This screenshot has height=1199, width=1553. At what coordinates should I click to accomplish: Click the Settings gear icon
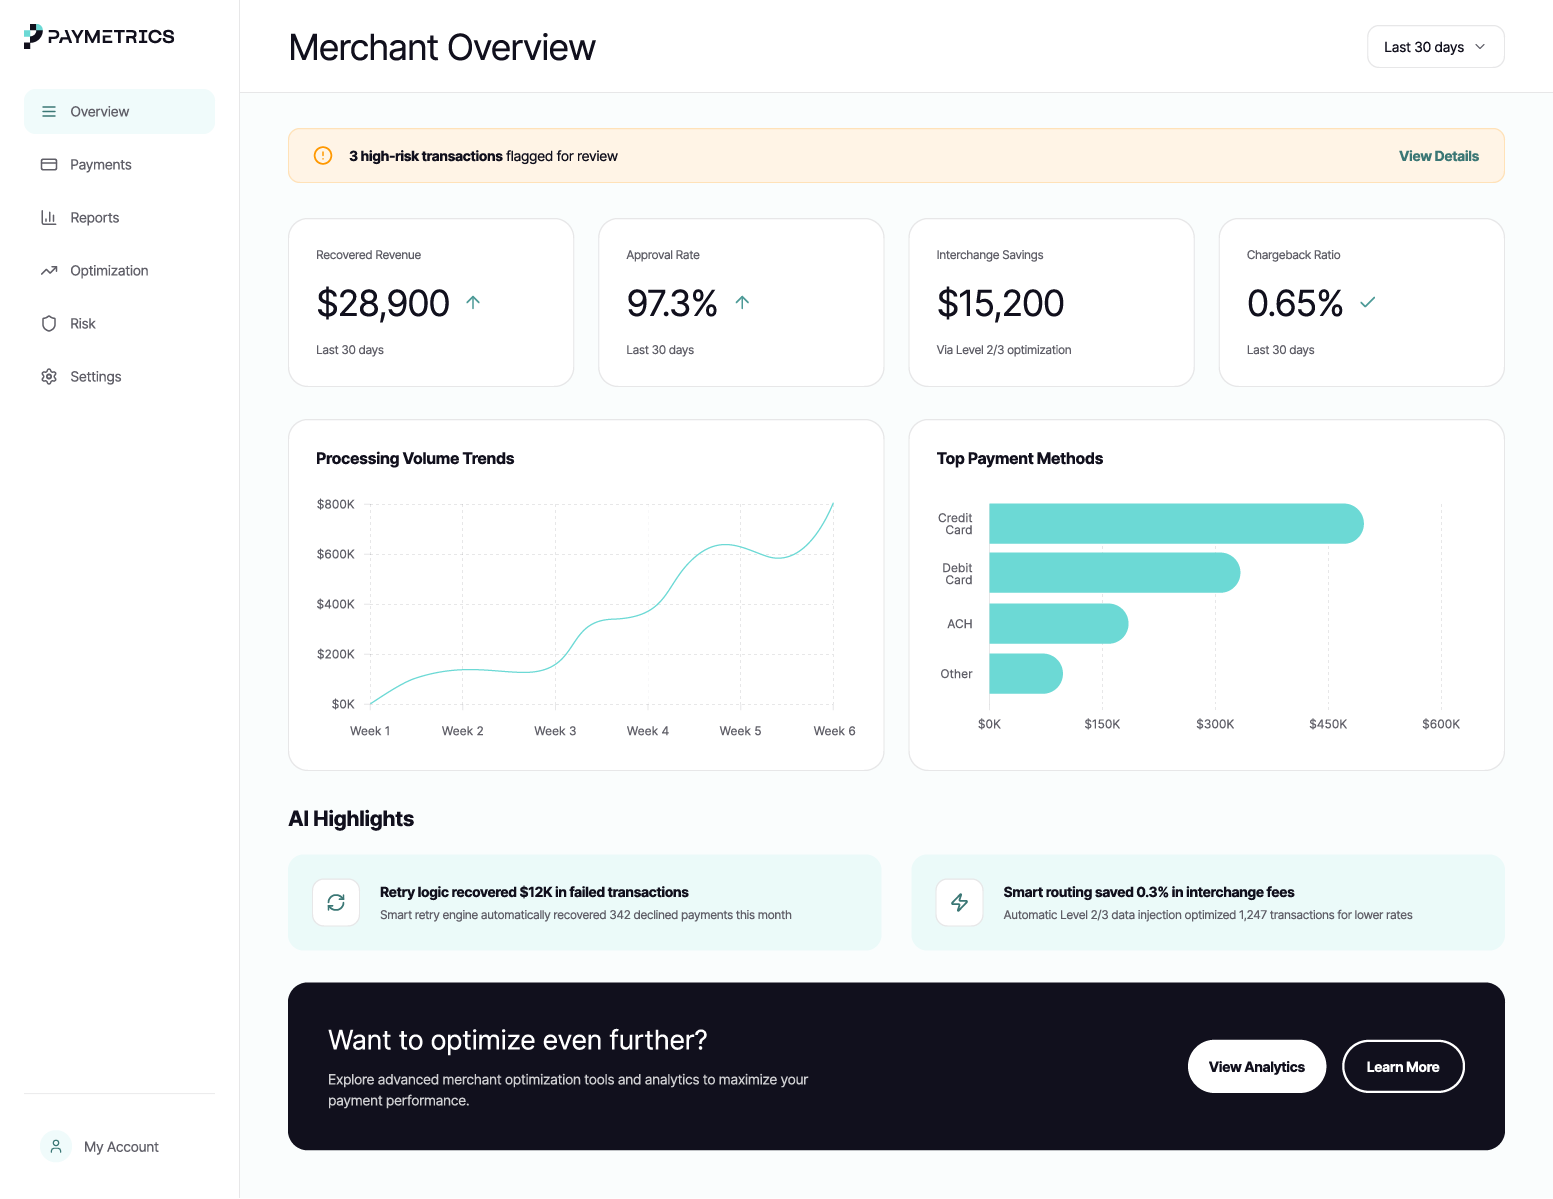pyautogui.click(x=49, y=376)
